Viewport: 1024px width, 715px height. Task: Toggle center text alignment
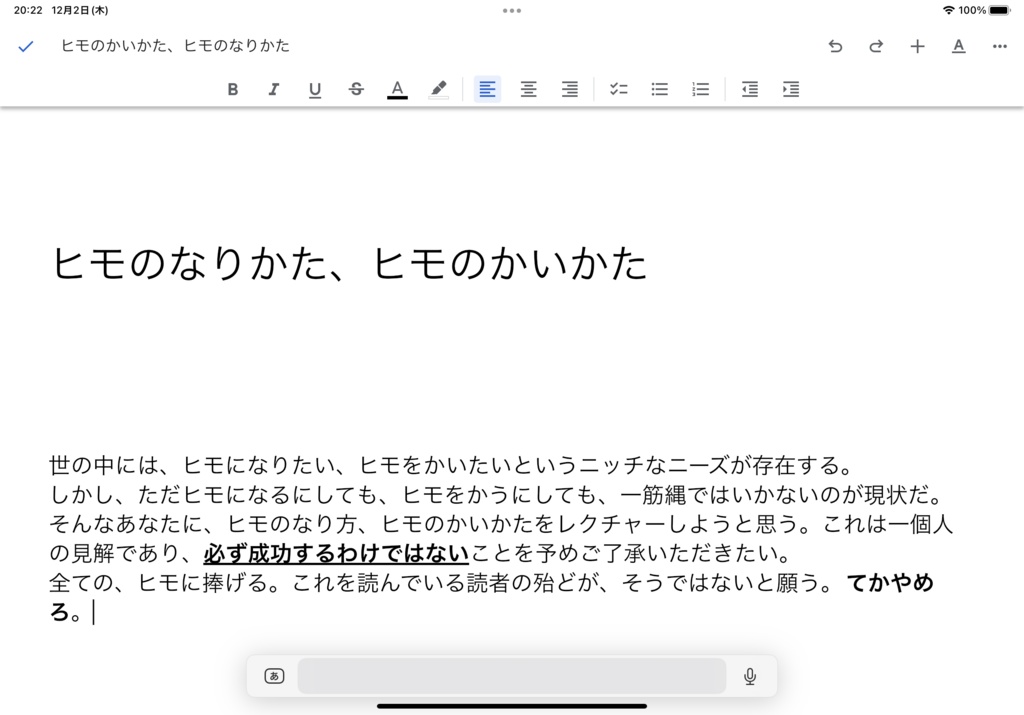click(x=528, y=89)
